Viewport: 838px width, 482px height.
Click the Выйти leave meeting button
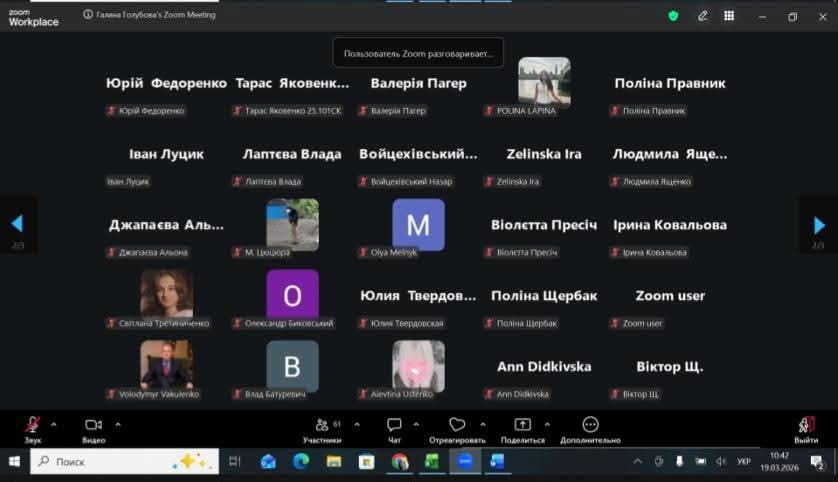(806, 425)
